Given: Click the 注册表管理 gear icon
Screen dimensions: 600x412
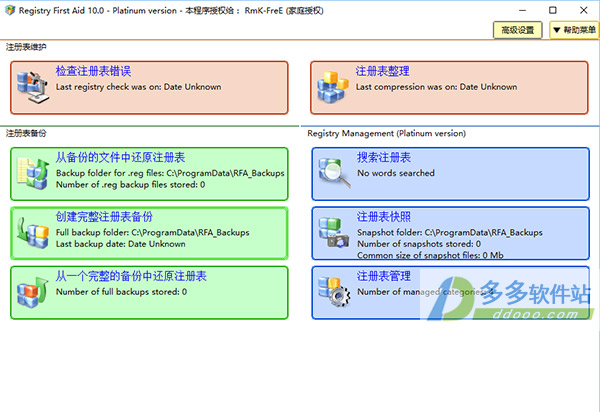Looking at the screenshot, I should pos(334,291).
